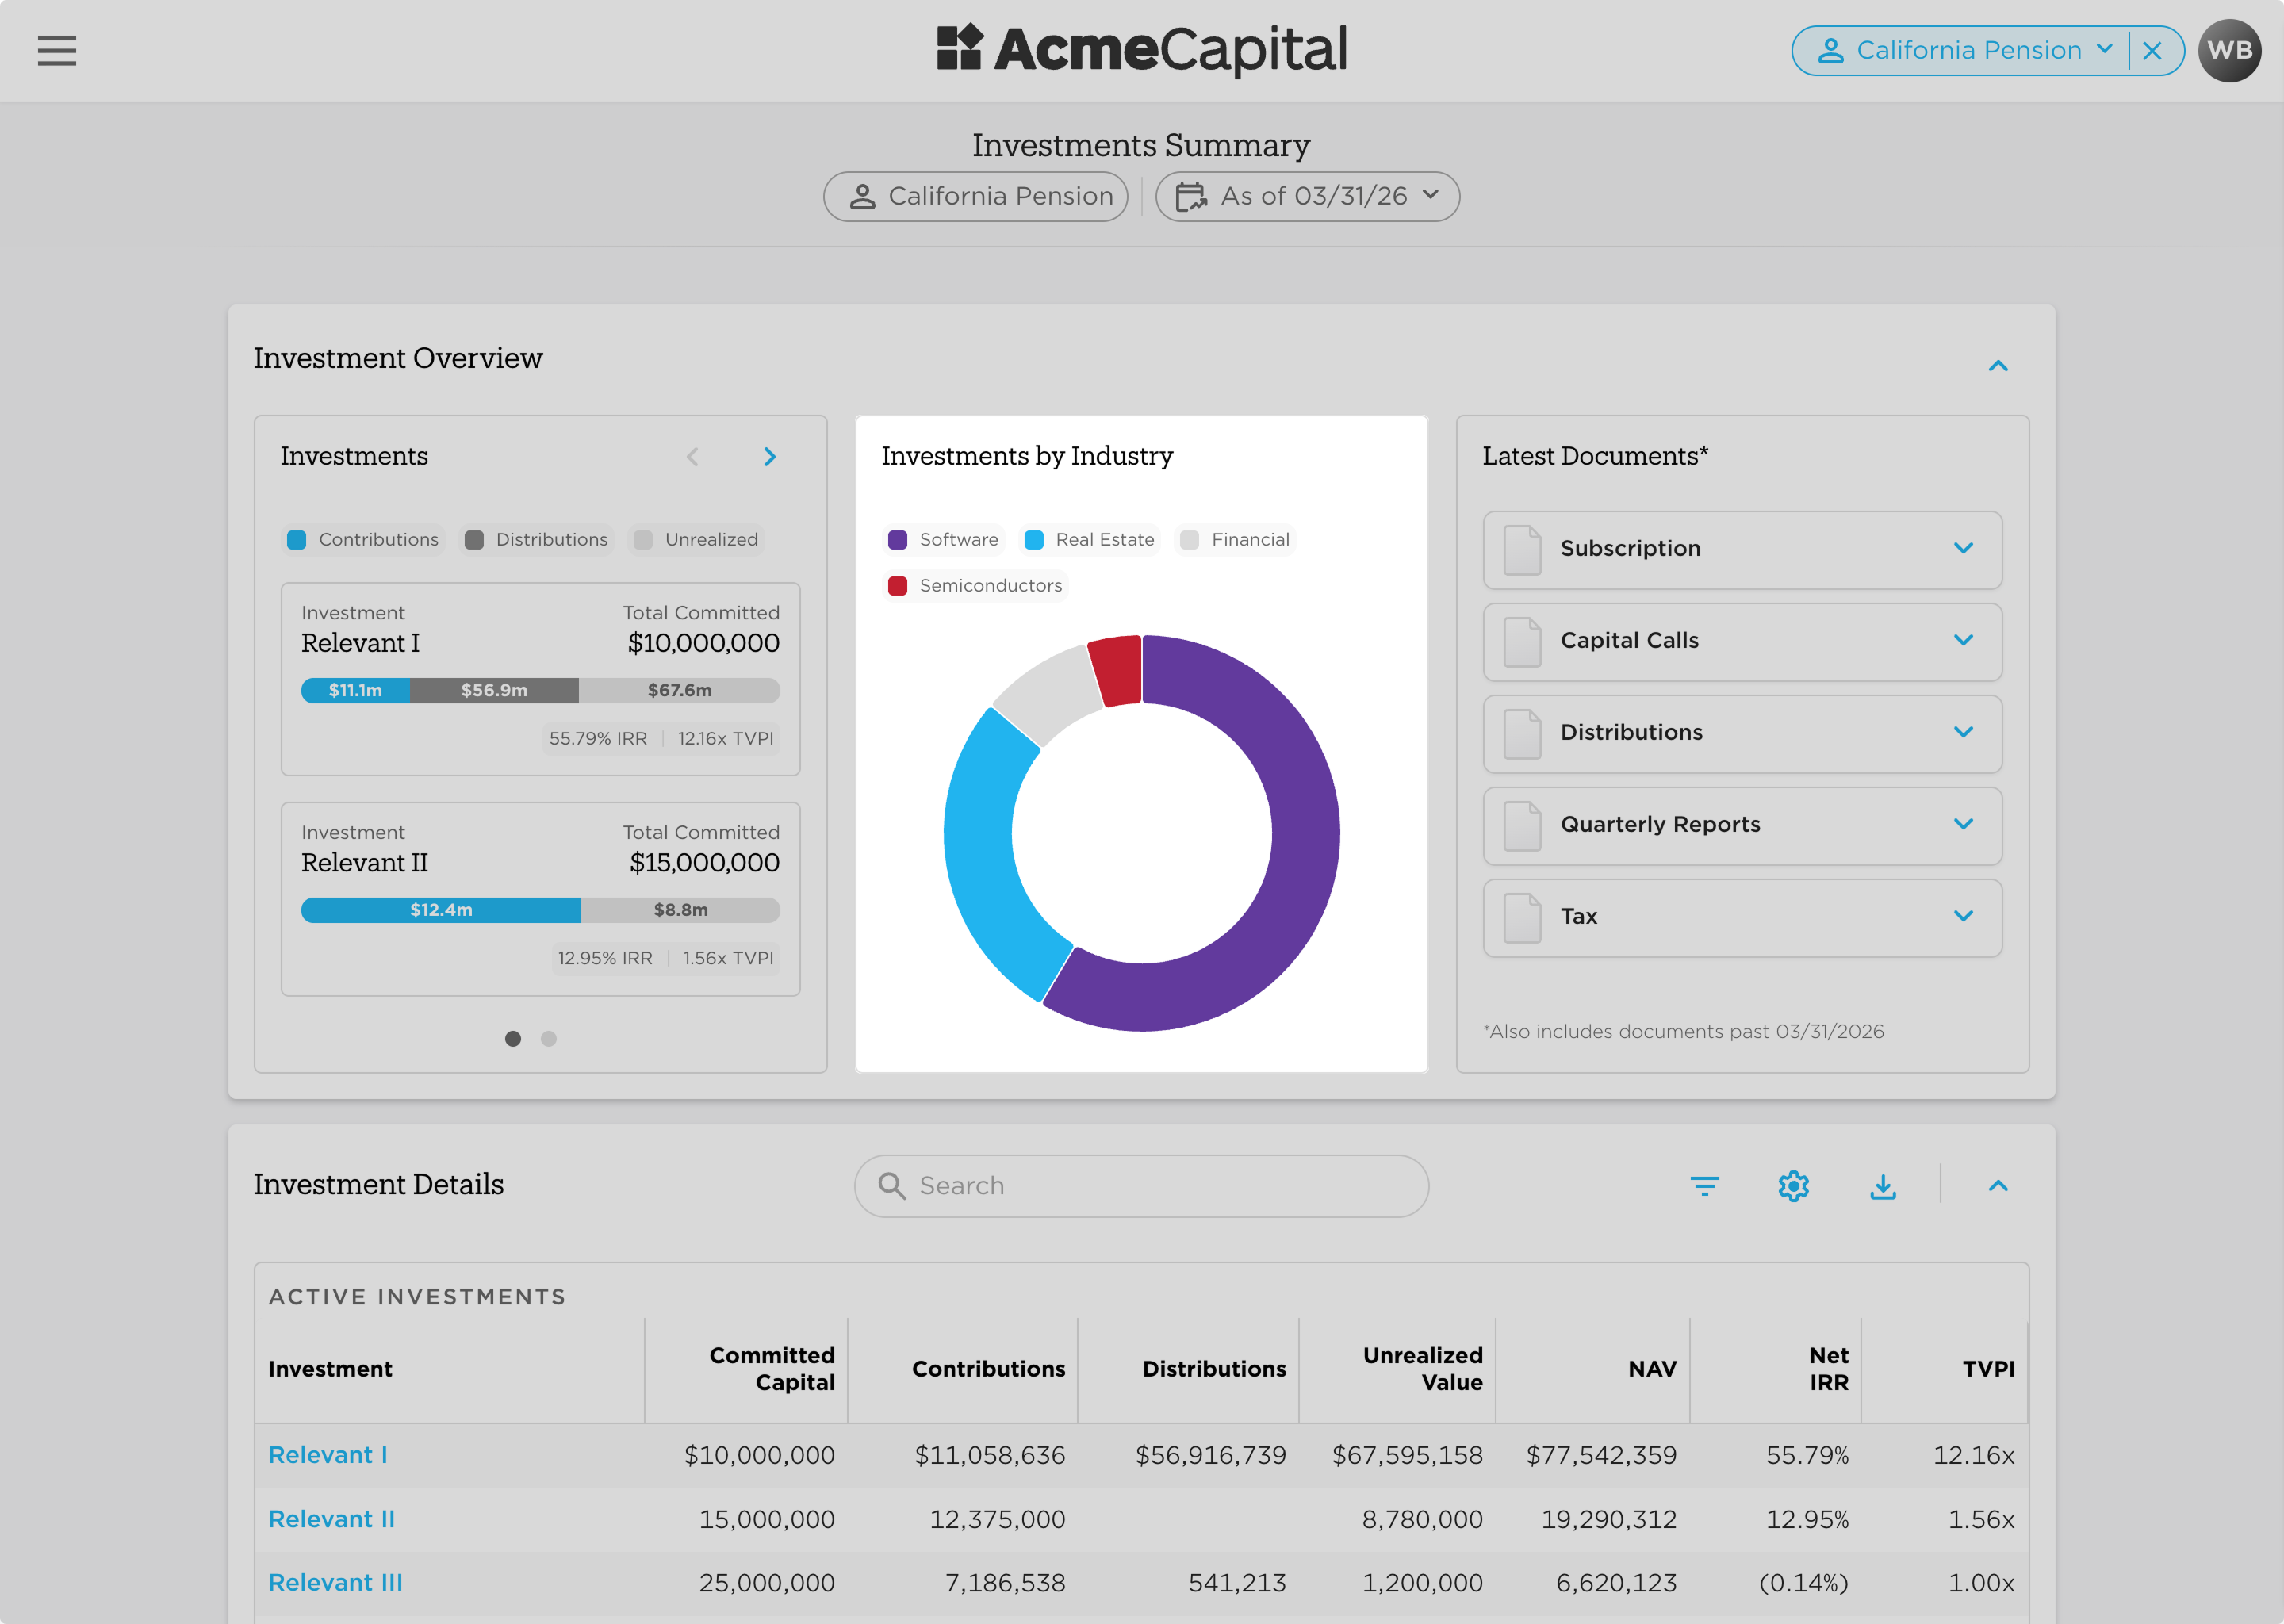Open the Relevant III investment link
2284x1624 pixels.
[x=336, y=1583]
